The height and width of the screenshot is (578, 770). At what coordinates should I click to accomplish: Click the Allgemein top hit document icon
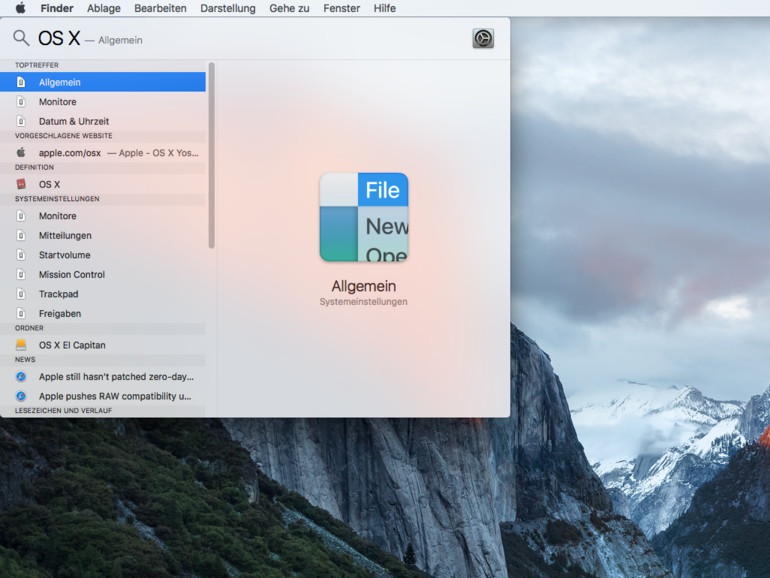(21, 82)
